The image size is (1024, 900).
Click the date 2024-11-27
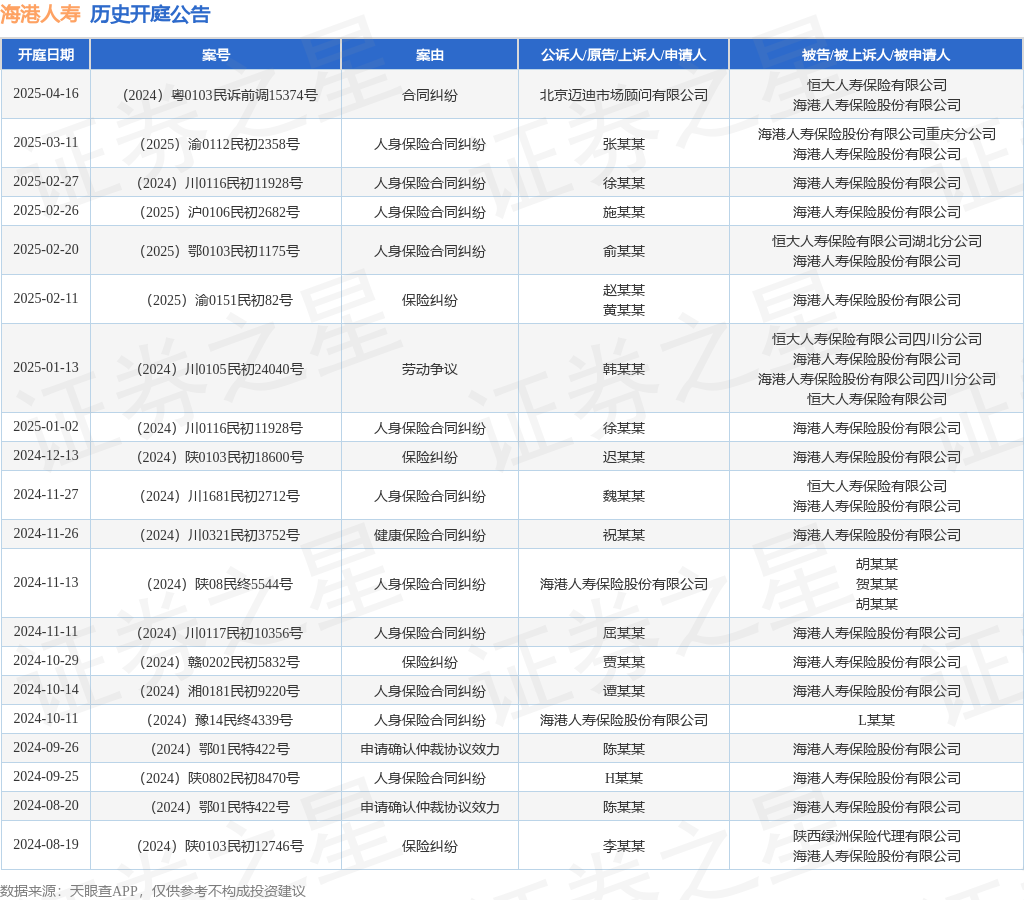46,494
